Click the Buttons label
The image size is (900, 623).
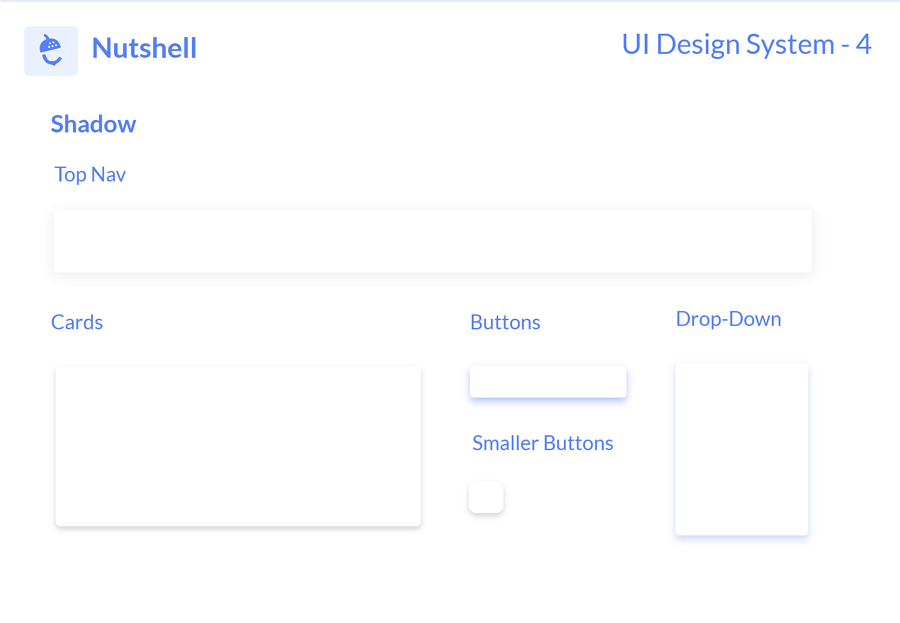coord(505,322)
